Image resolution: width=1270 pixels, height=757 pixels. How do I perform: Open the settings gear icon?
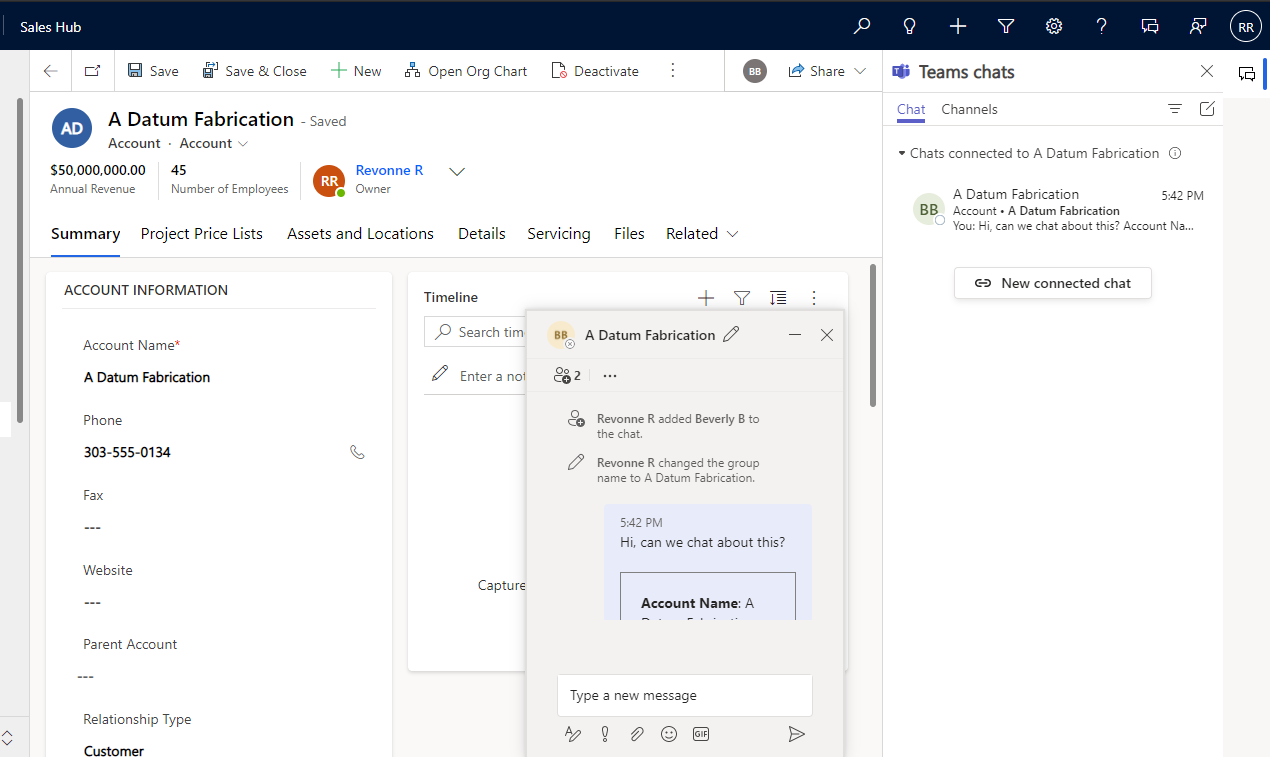click(1054, 27)
